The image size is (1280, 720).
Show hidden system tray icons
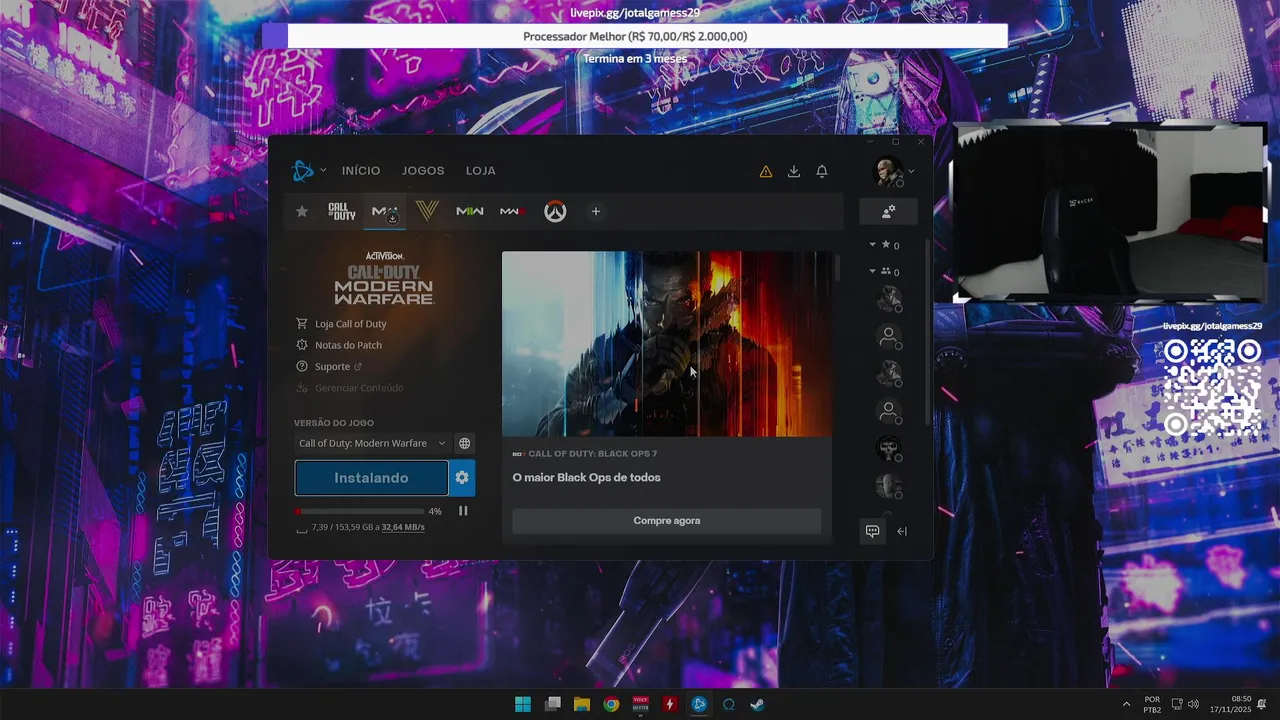pos(1127,704)
